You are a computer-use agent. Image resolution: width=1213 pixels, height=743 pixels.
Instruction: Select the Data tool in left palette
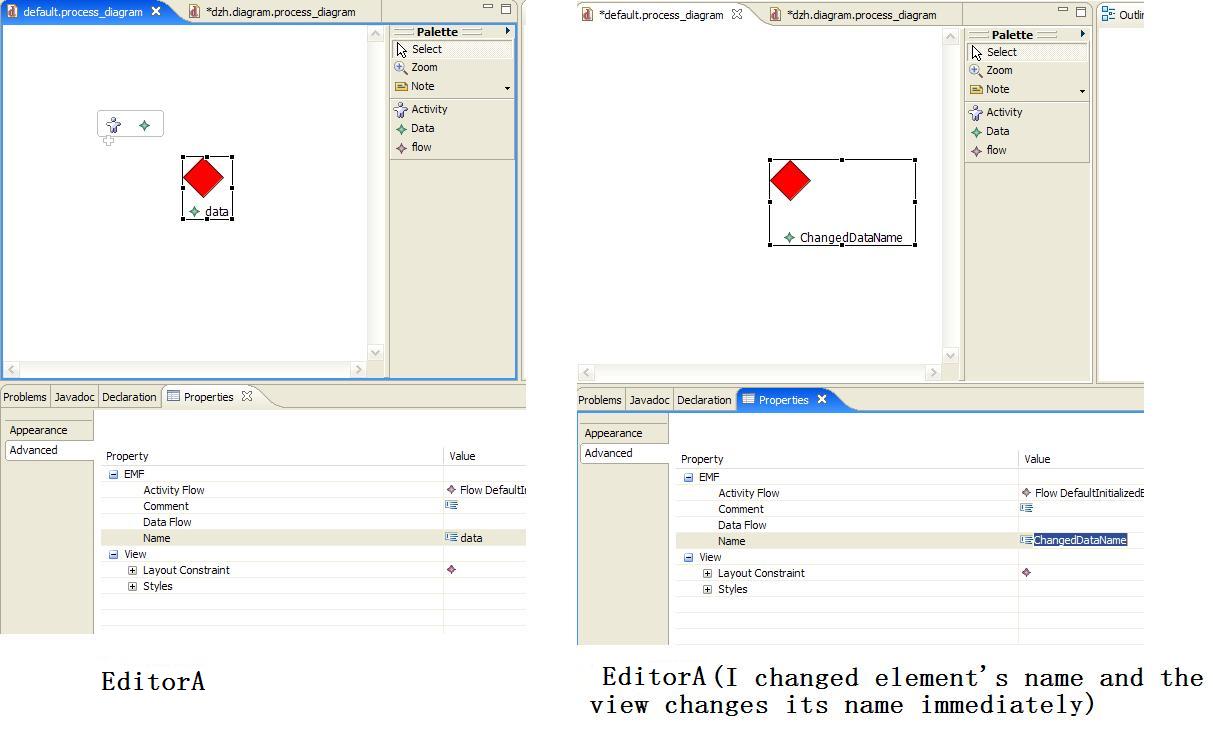415,129
